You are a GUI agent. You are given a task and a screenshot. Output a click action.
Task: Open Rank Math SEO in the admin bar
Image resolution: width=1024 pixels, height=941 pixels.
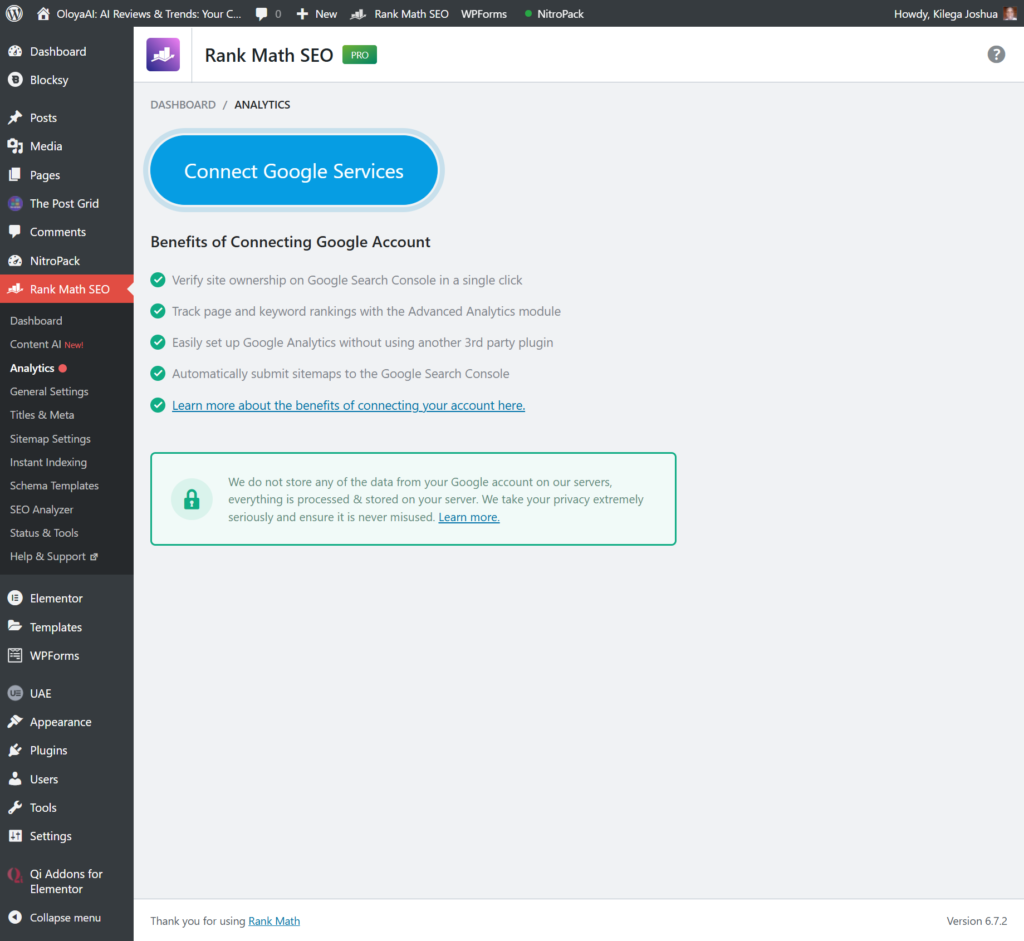tap(411, 14)
